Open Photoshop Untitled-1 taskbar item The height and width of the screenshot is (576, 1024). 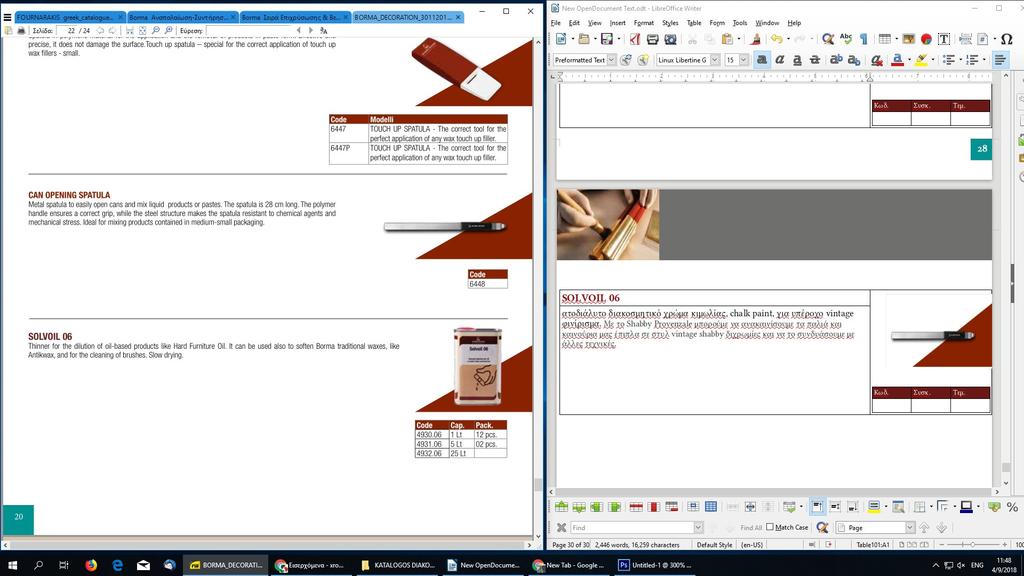click(x=654, y=565)
